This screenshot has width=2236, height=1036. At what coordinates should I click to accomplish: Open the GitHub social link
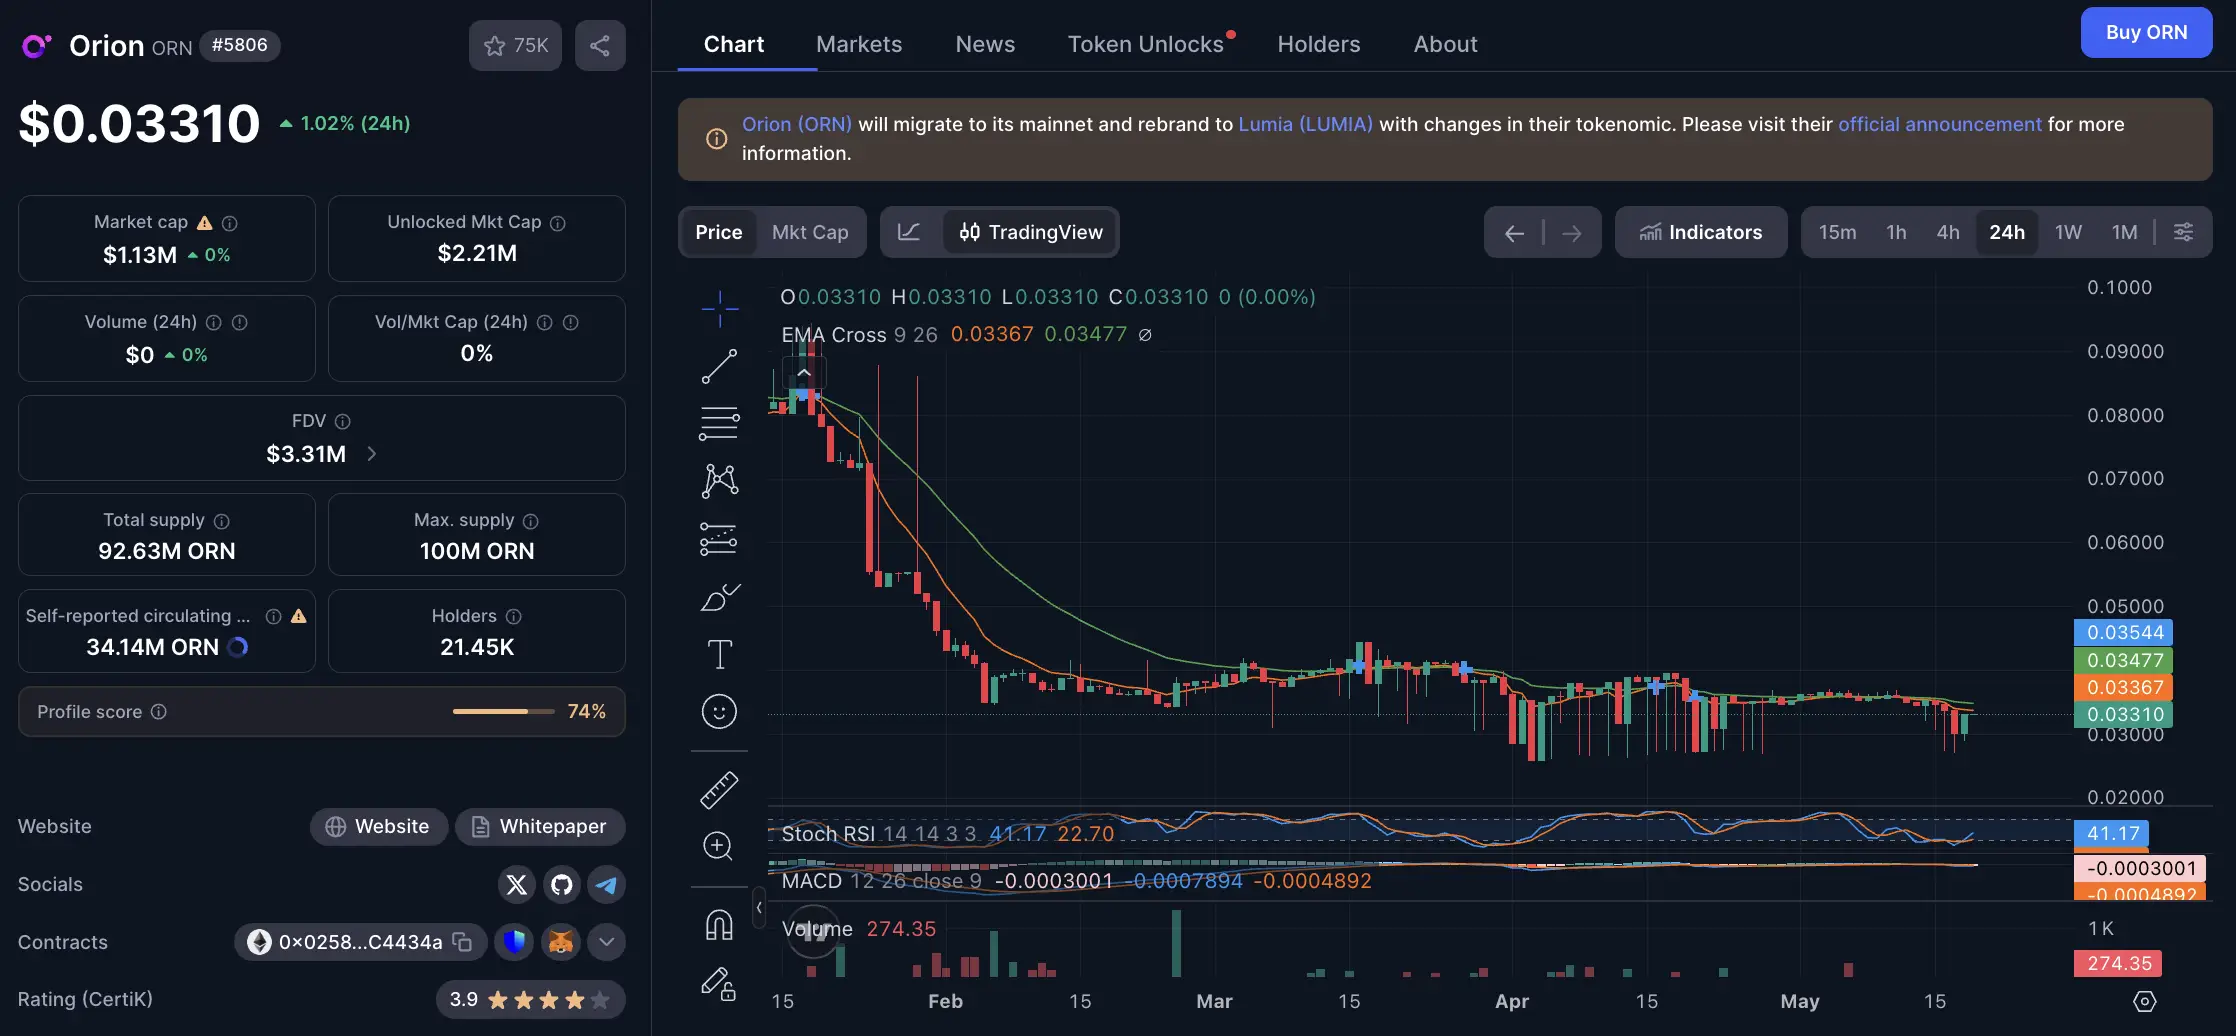pos(562,885)
